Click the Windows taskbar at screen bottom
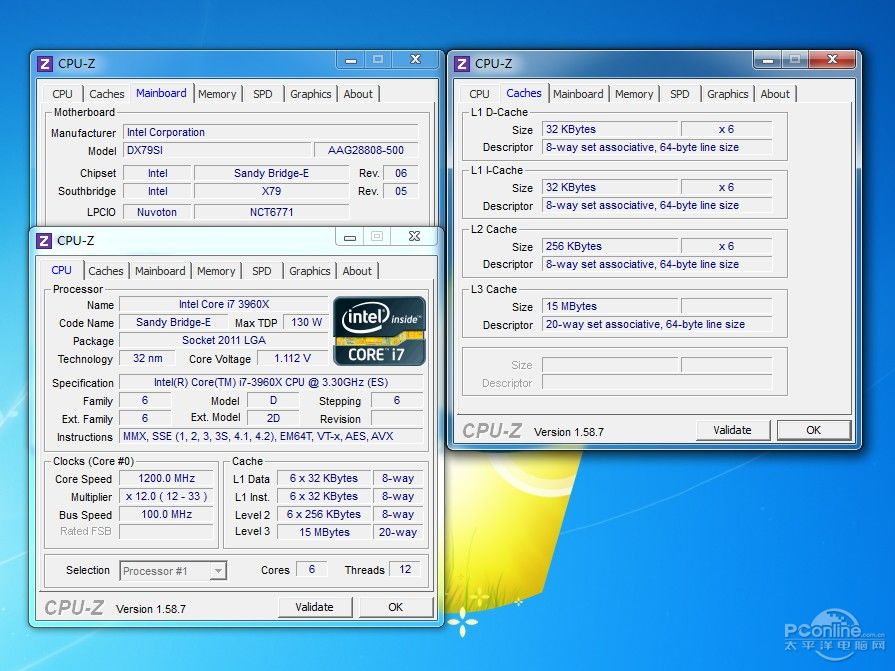The image size is (895, 671). (447, 664)
